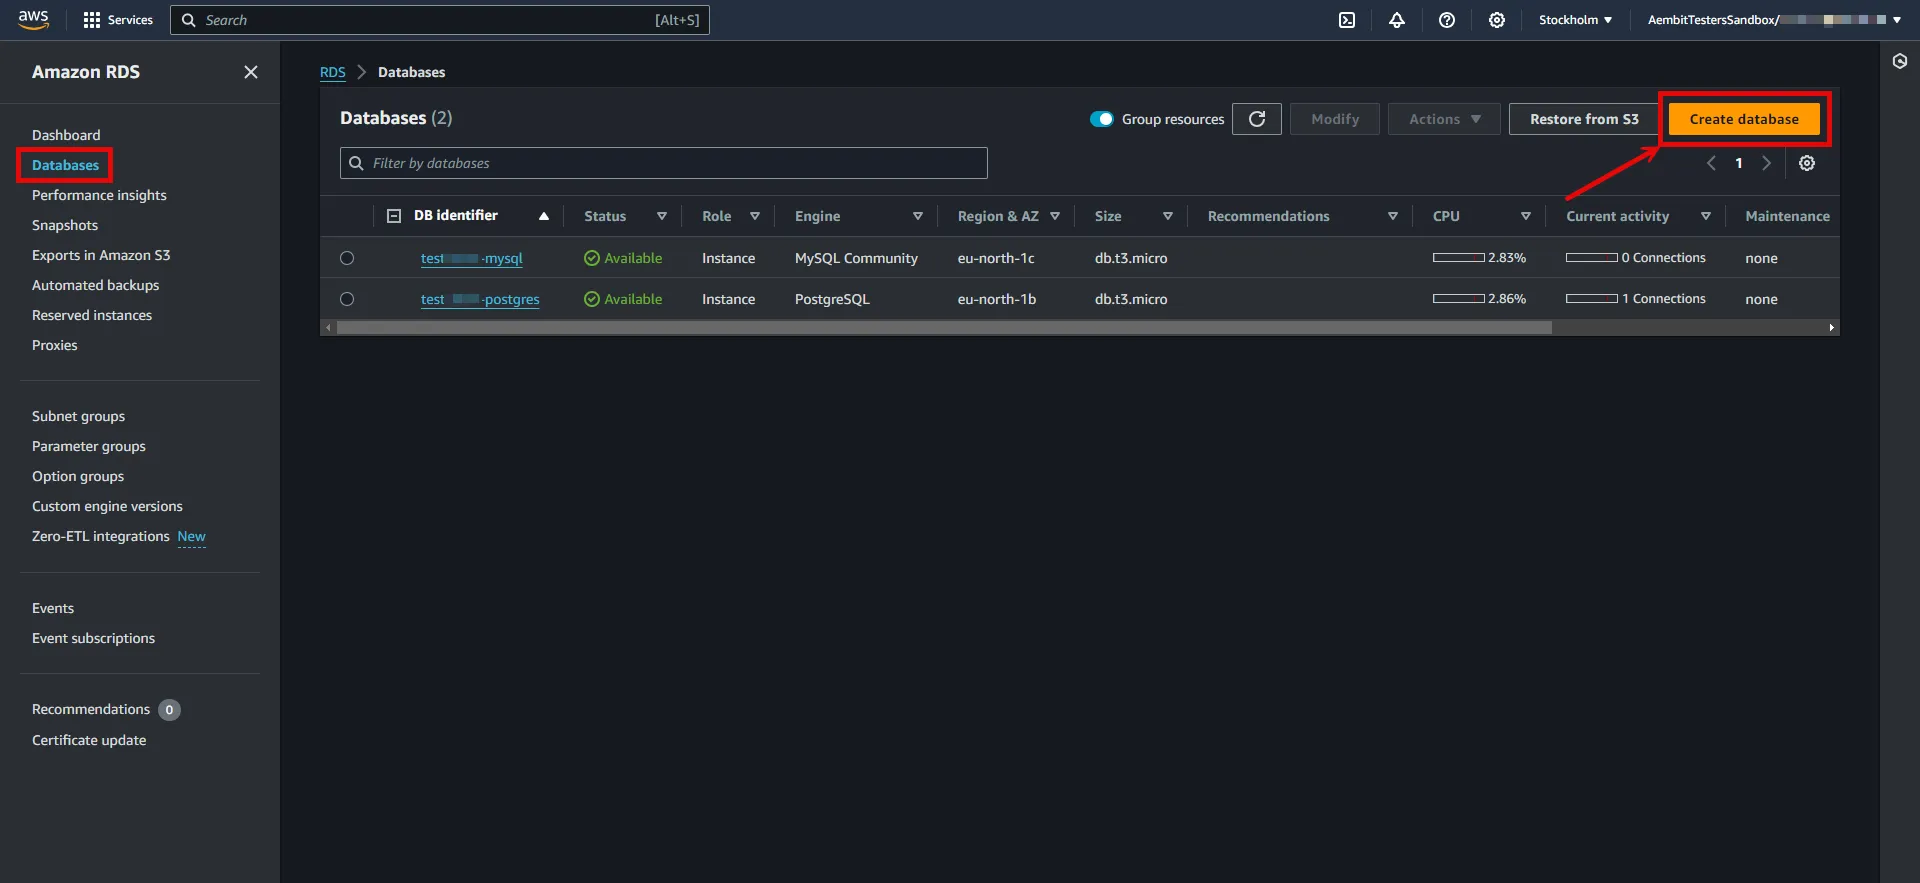Click the refresh databases button
This screenshot has height=883, width=1920.
point(1257,119)
